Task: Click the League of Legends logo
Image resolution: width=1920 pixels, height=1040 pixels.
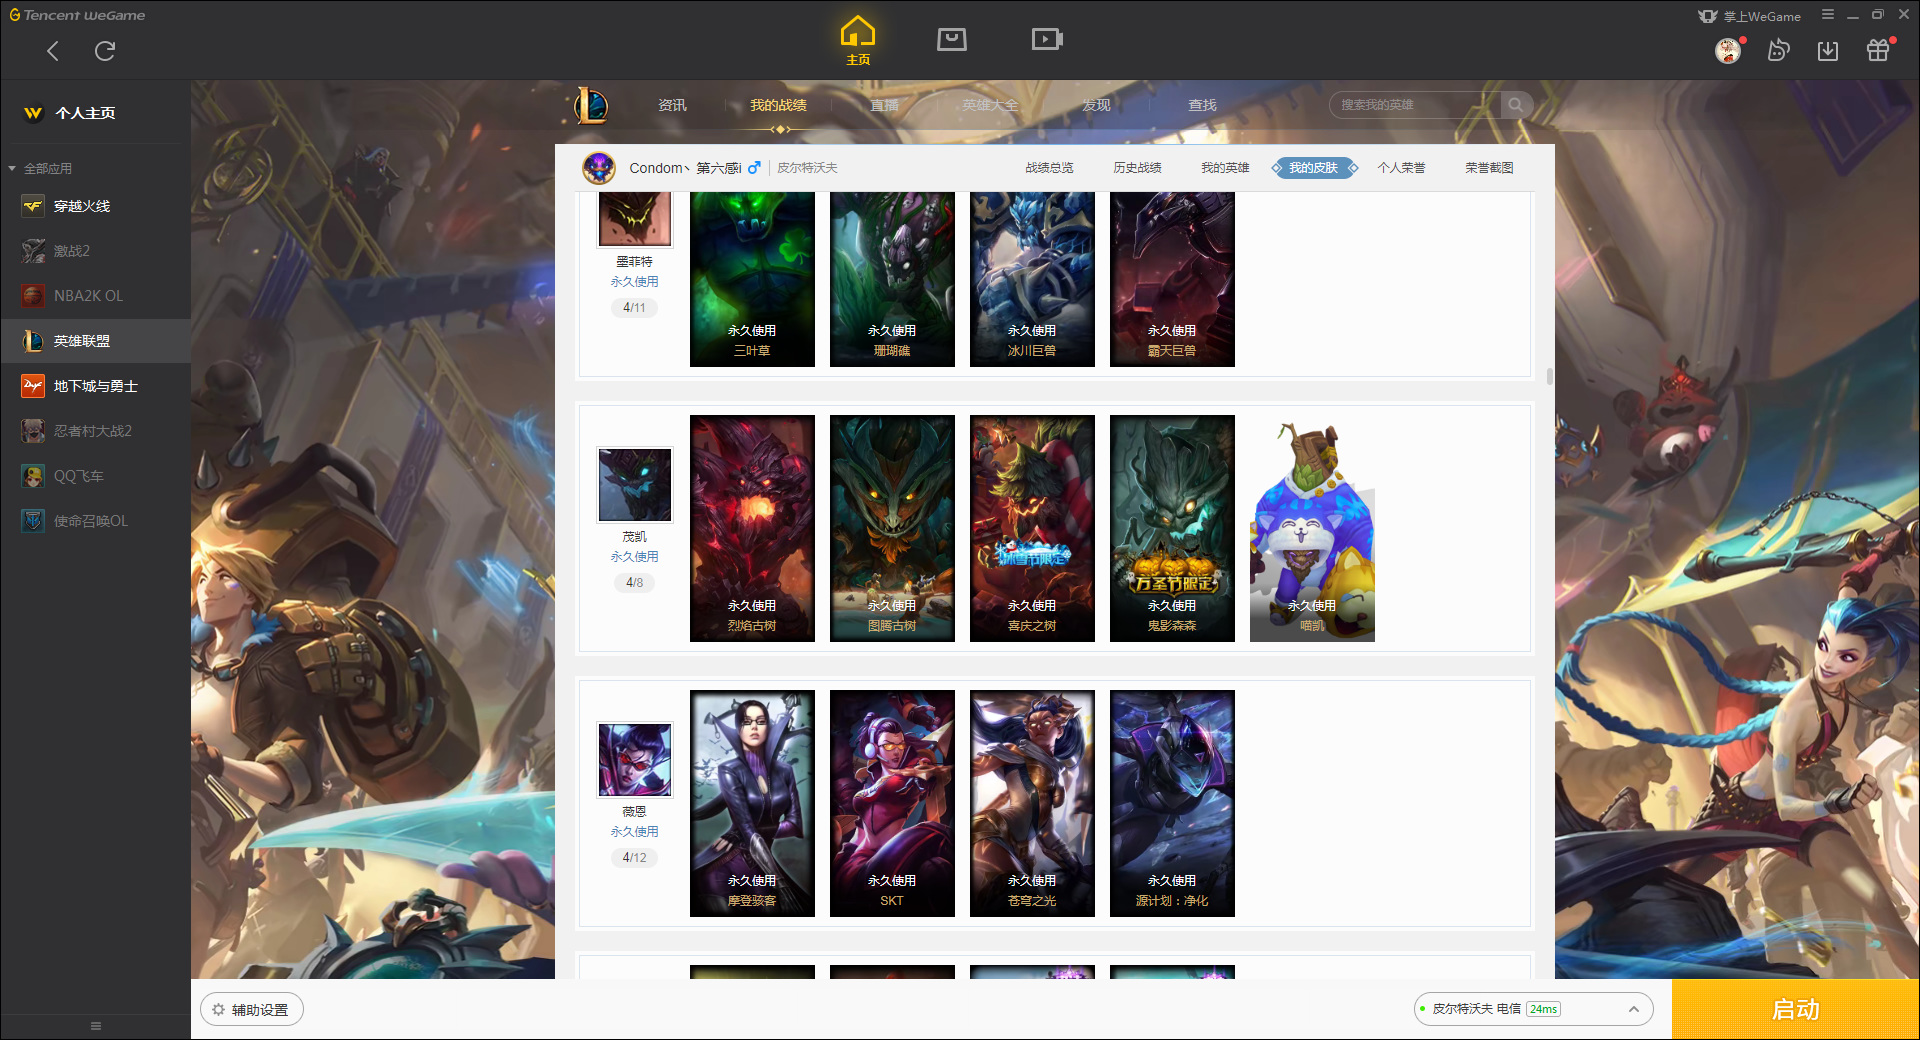Action: [x=590, y=105]
